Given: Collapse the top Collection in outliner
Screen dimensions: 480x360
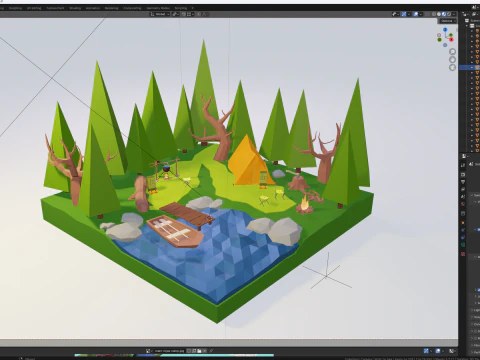Looking at the screenshot, I should (467, 26).
